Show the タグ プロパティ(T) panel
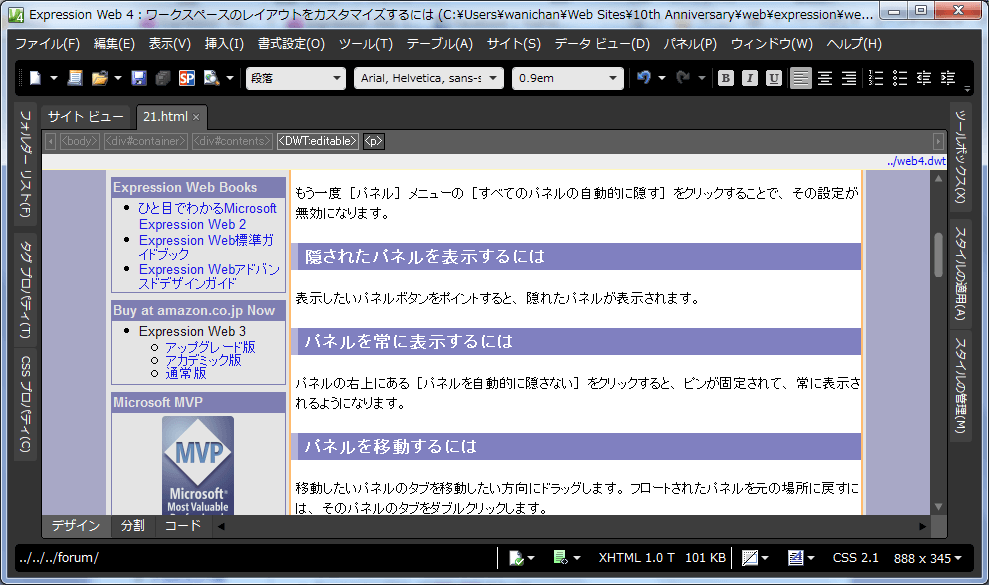This screenshot has width=989, height=585. 25,289
